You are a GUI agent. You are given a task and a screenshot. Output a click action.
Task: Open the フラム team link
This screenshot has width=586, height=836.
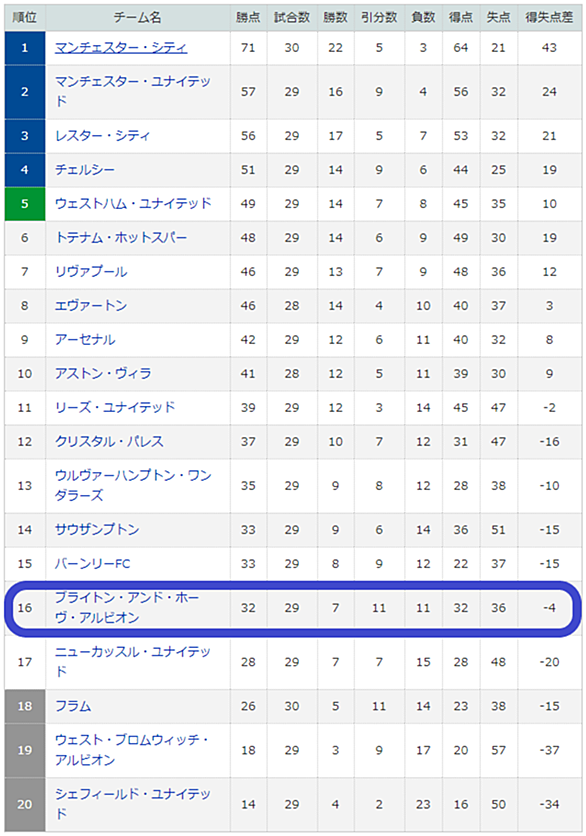[x=73, y=706]
